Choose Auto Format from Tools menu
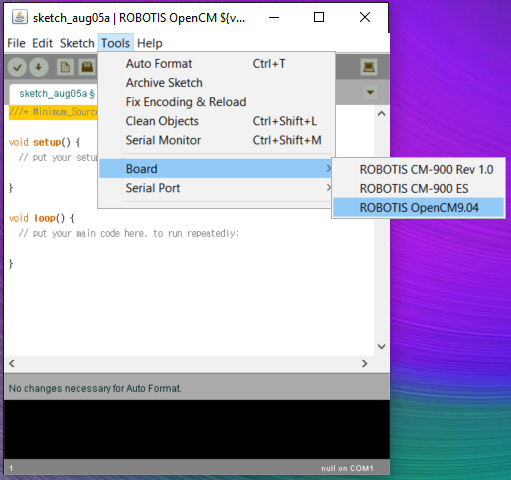Screen dimensions: 511x480 click(x=159, y=64)
